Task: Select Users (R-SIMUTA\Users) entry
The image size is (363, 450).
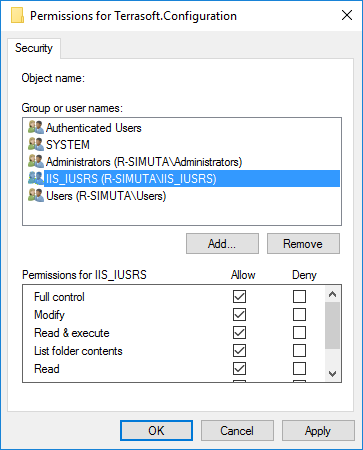Action: pyautogui.click(x=106, y=196)
